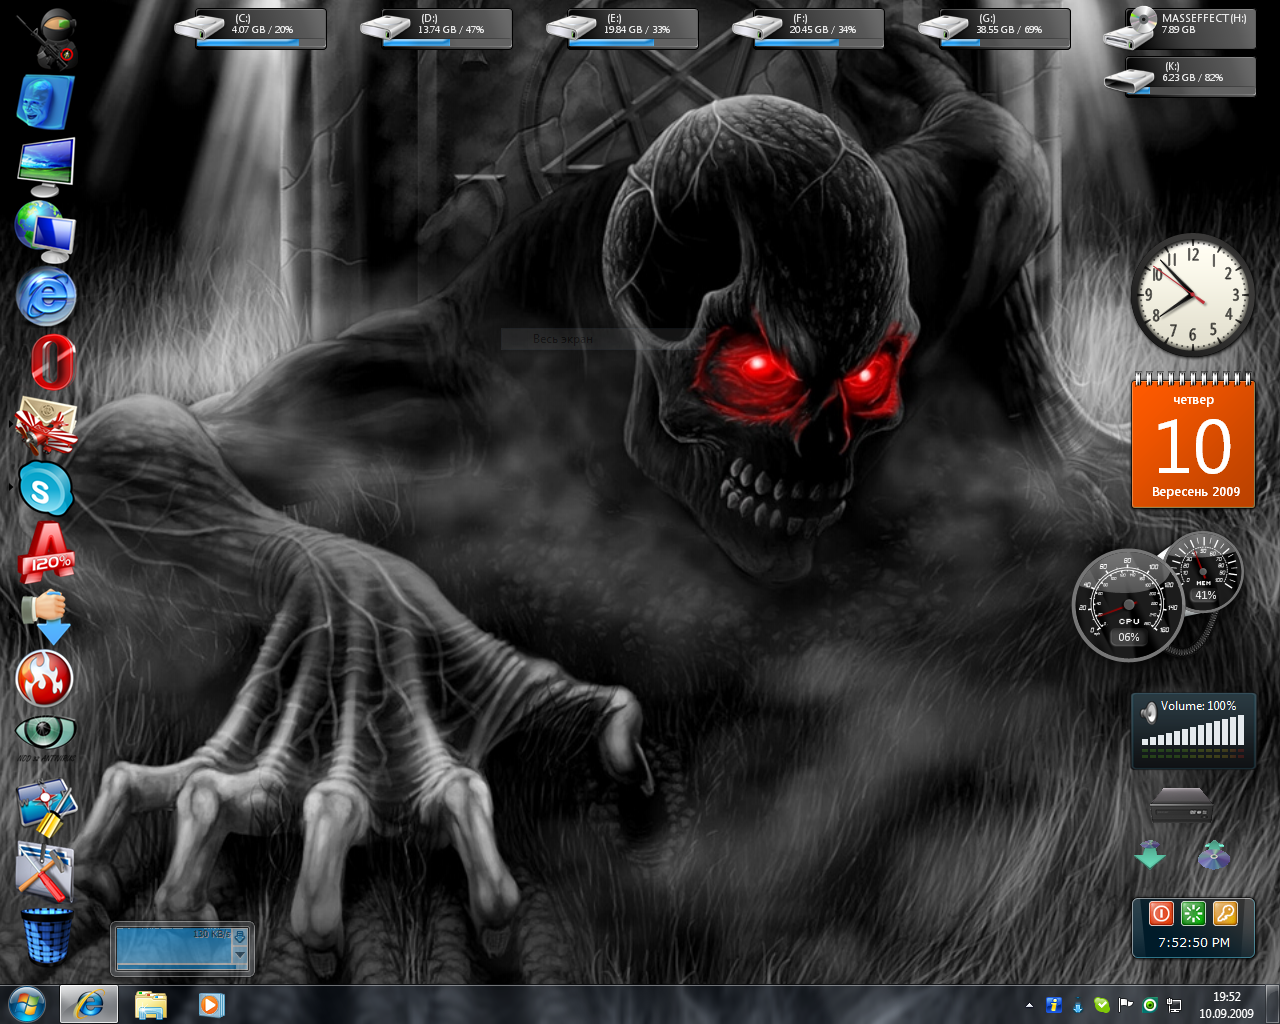Click the blue download arrow tray icon

coord(1078,1006)
